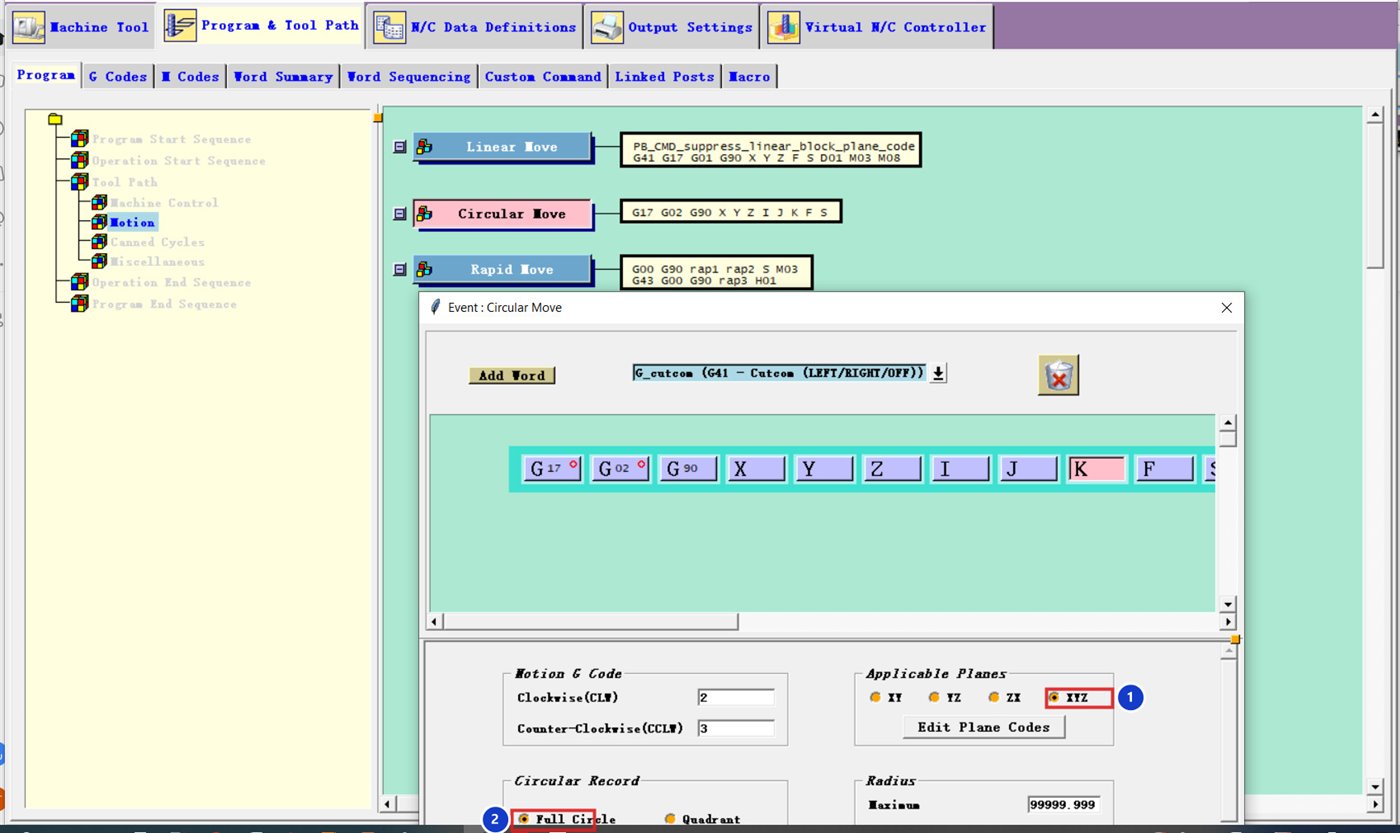Select the G17 word block

click(553, 469)
